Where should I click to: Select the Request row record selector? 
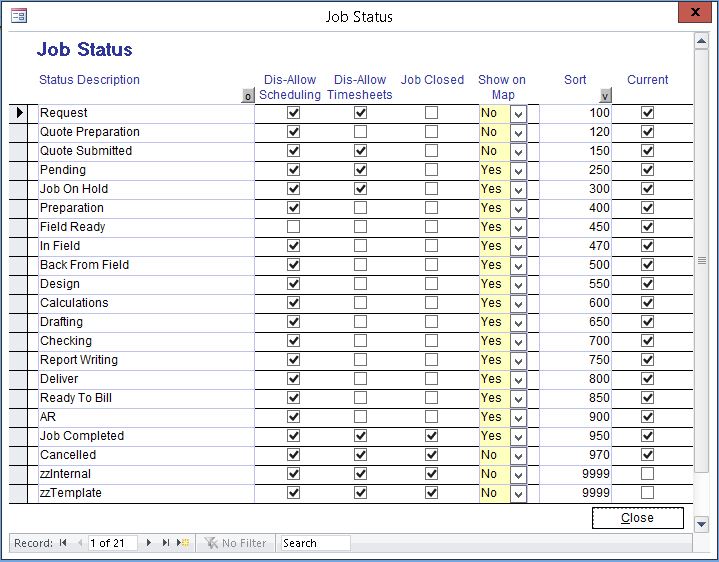[20, 113]
